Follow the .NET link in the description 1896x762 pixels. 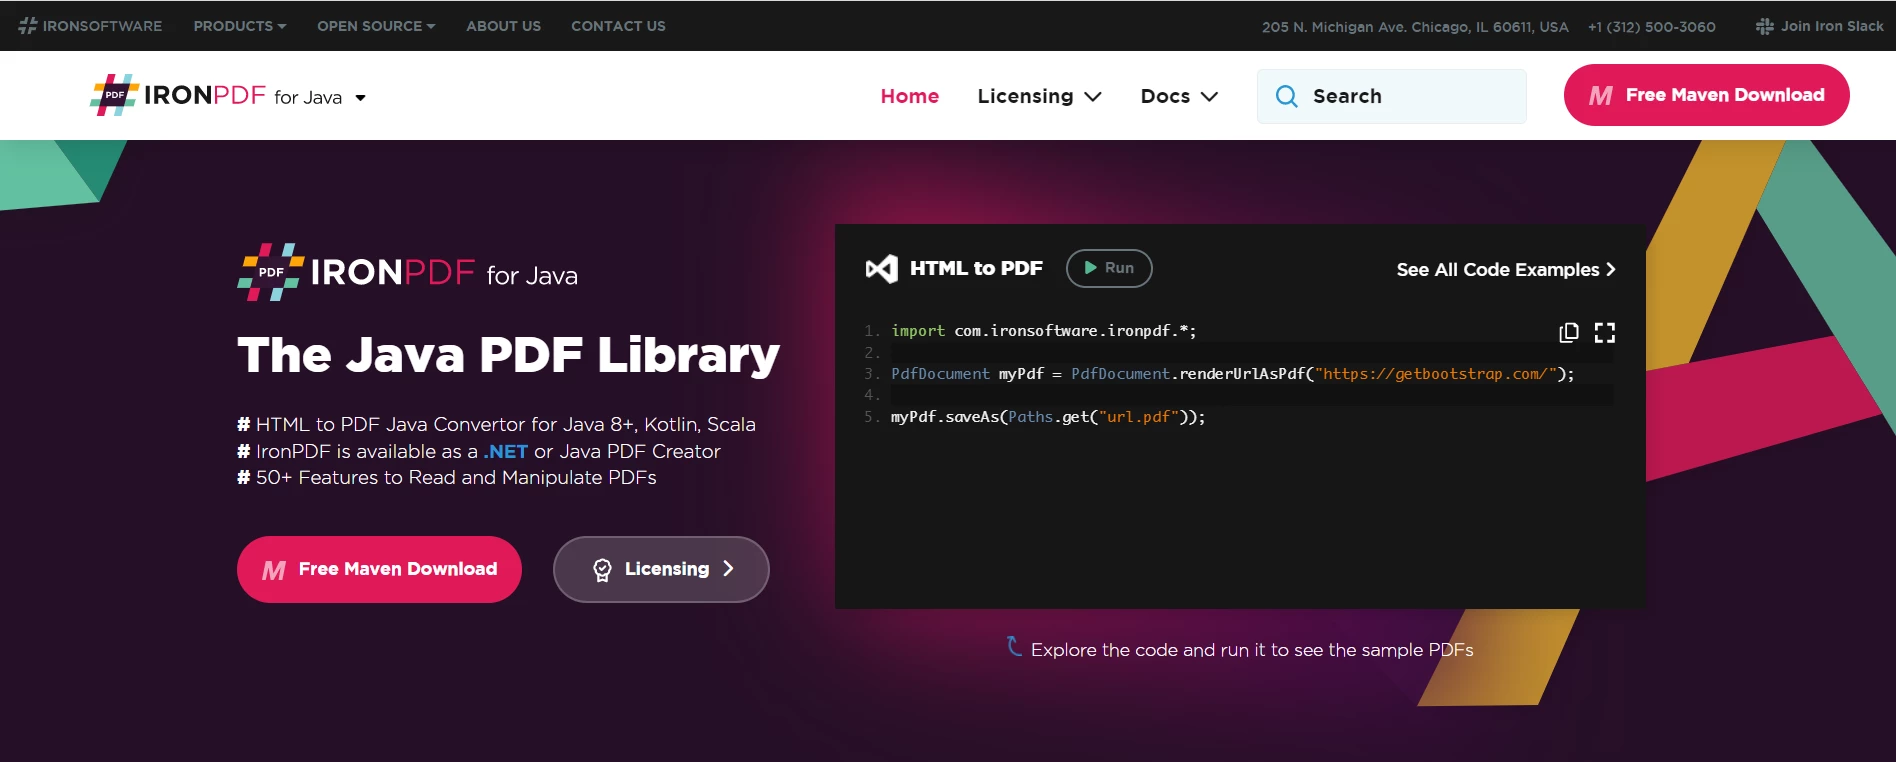tap(506, 451)
